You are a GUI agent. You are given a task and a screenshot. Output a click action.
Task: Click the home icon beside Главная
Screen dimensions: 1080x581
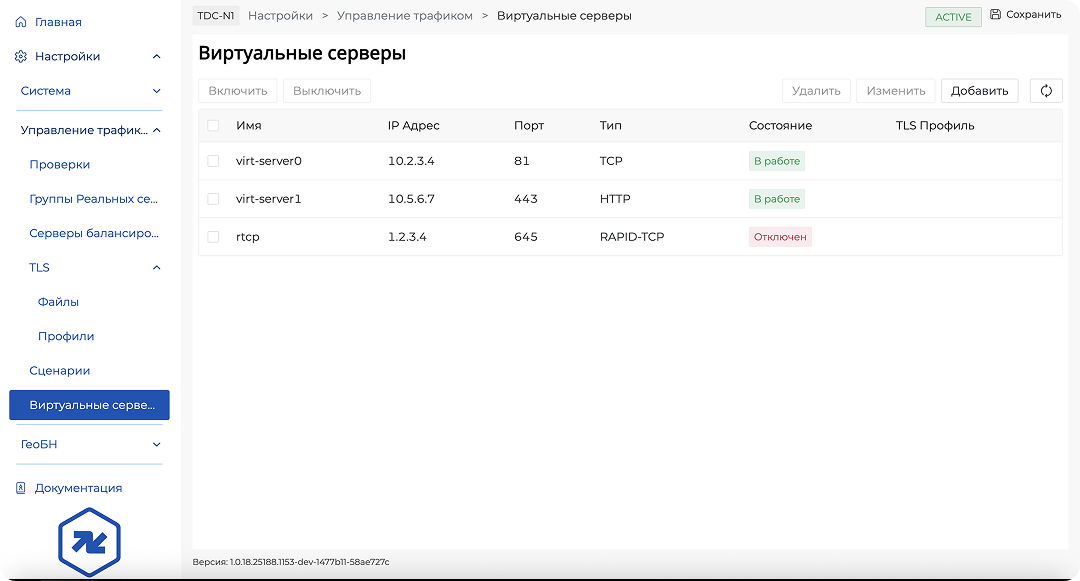[21, 22]
